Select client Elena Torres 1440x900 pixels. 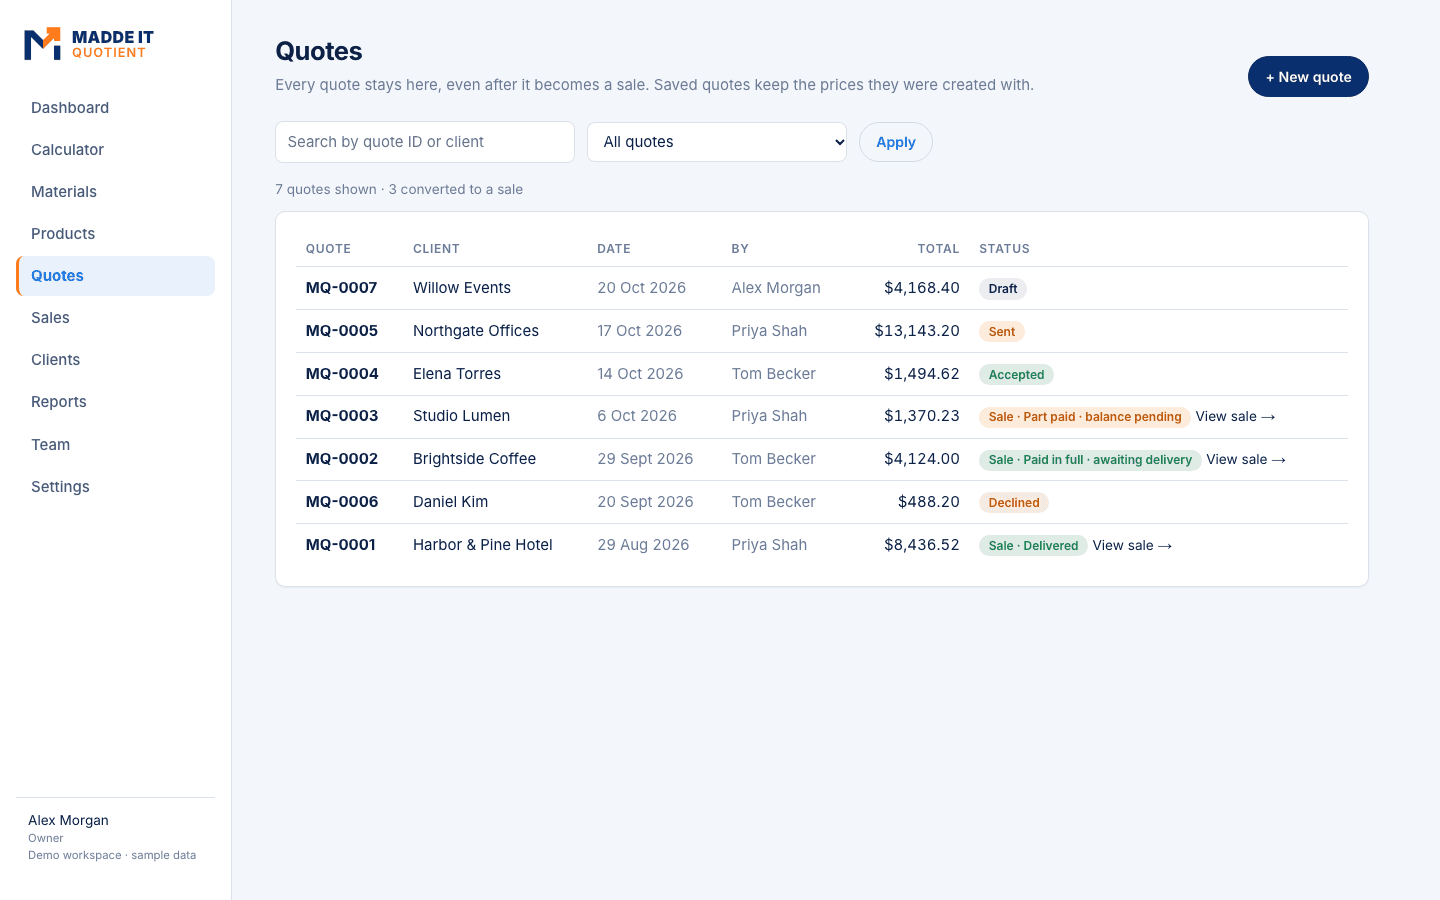(x=457, y=374)
